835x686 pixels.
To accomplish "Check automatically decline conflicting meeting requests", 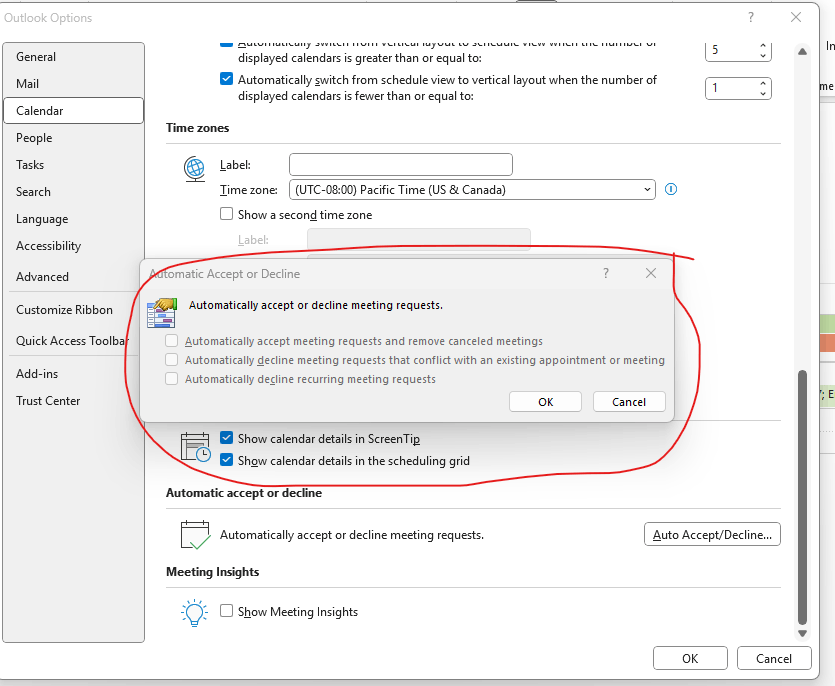I will coord(171,360).
